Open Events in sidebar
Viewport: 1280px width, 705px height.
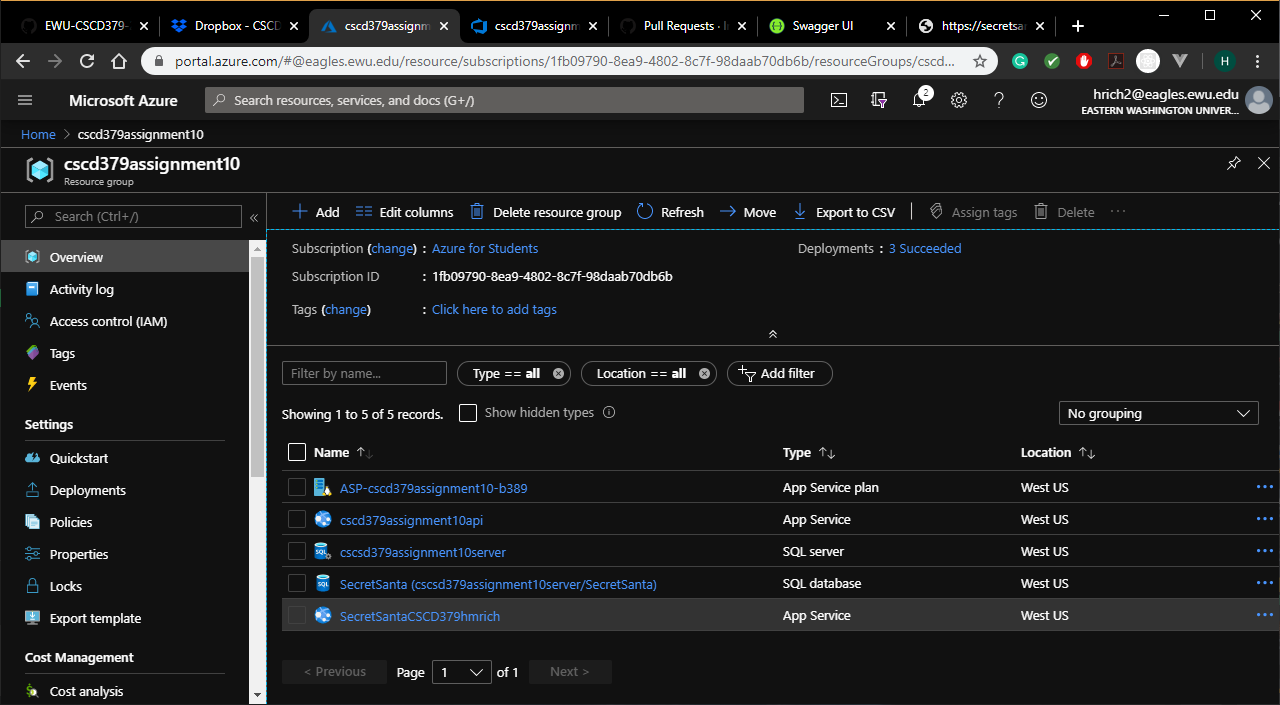tap(125, 385)
